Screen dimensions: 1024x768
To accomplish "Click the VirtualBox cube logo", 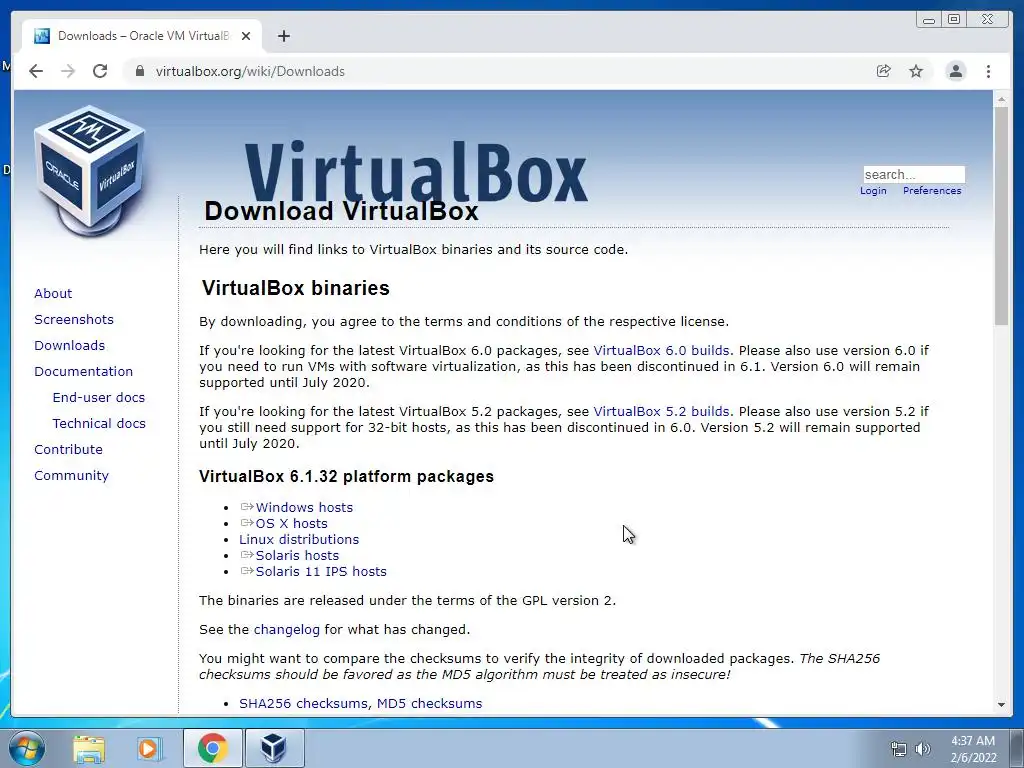I will 89,171.
